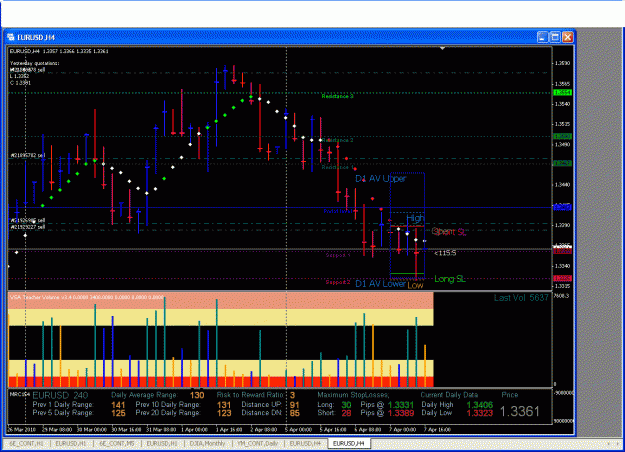Click the Short stop price 1.3389

pyautogui.click(x=401, y=413)
